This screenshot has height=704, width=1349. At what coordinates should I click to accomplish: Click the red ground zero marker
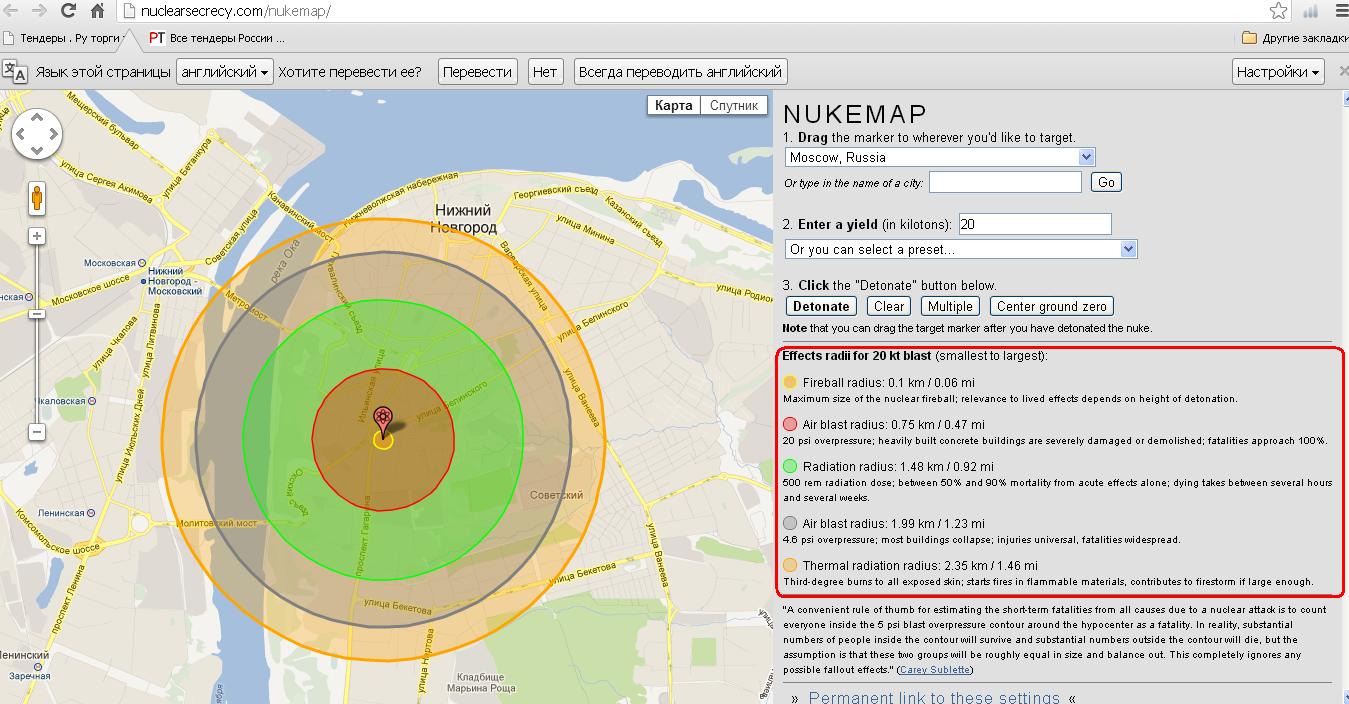pyautogui.click(x=382, y=421)
